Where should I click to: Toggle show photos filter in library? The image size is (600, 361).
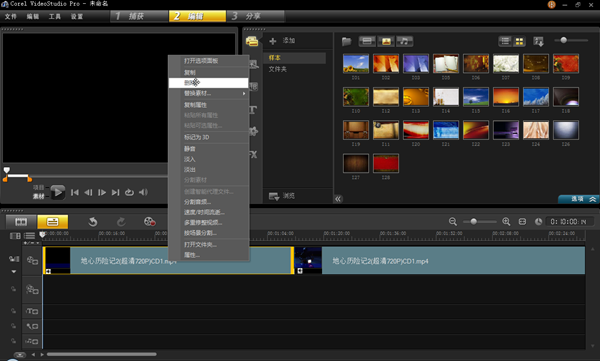tap(386, 41)
